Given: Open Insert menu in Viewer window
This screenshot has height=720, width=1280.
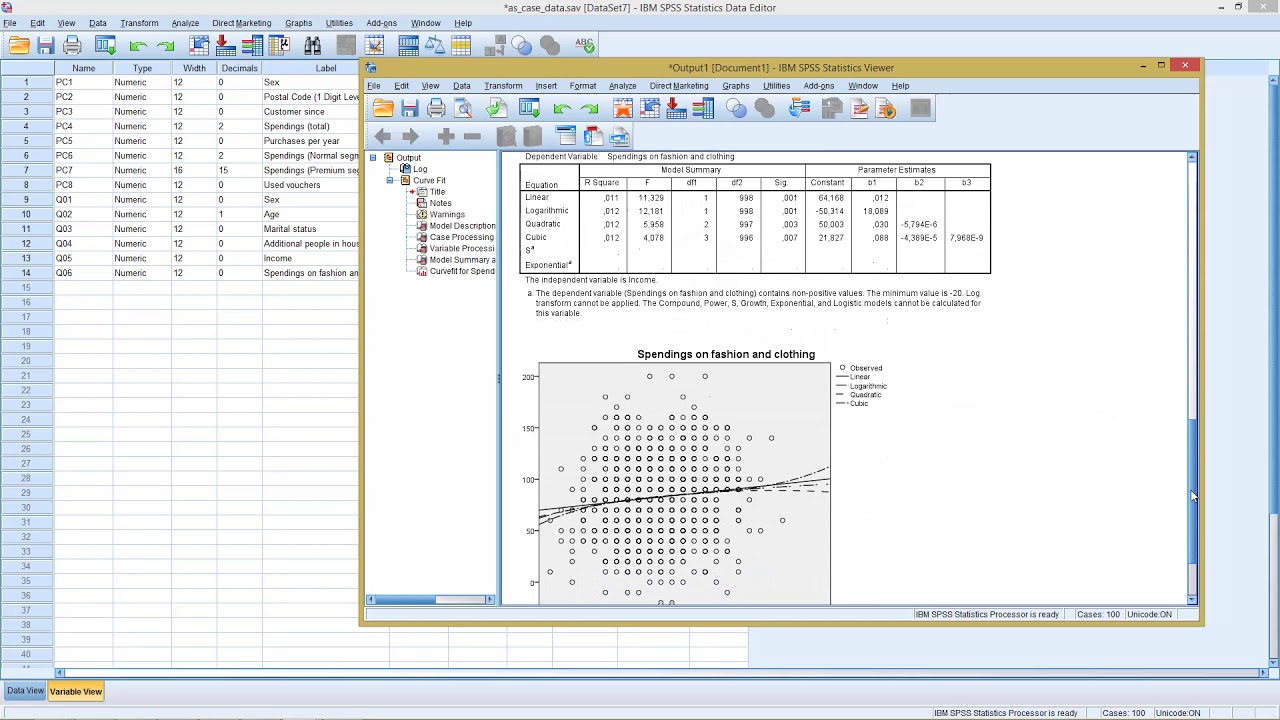Looking at the screenshot, I should coord(546,86).
